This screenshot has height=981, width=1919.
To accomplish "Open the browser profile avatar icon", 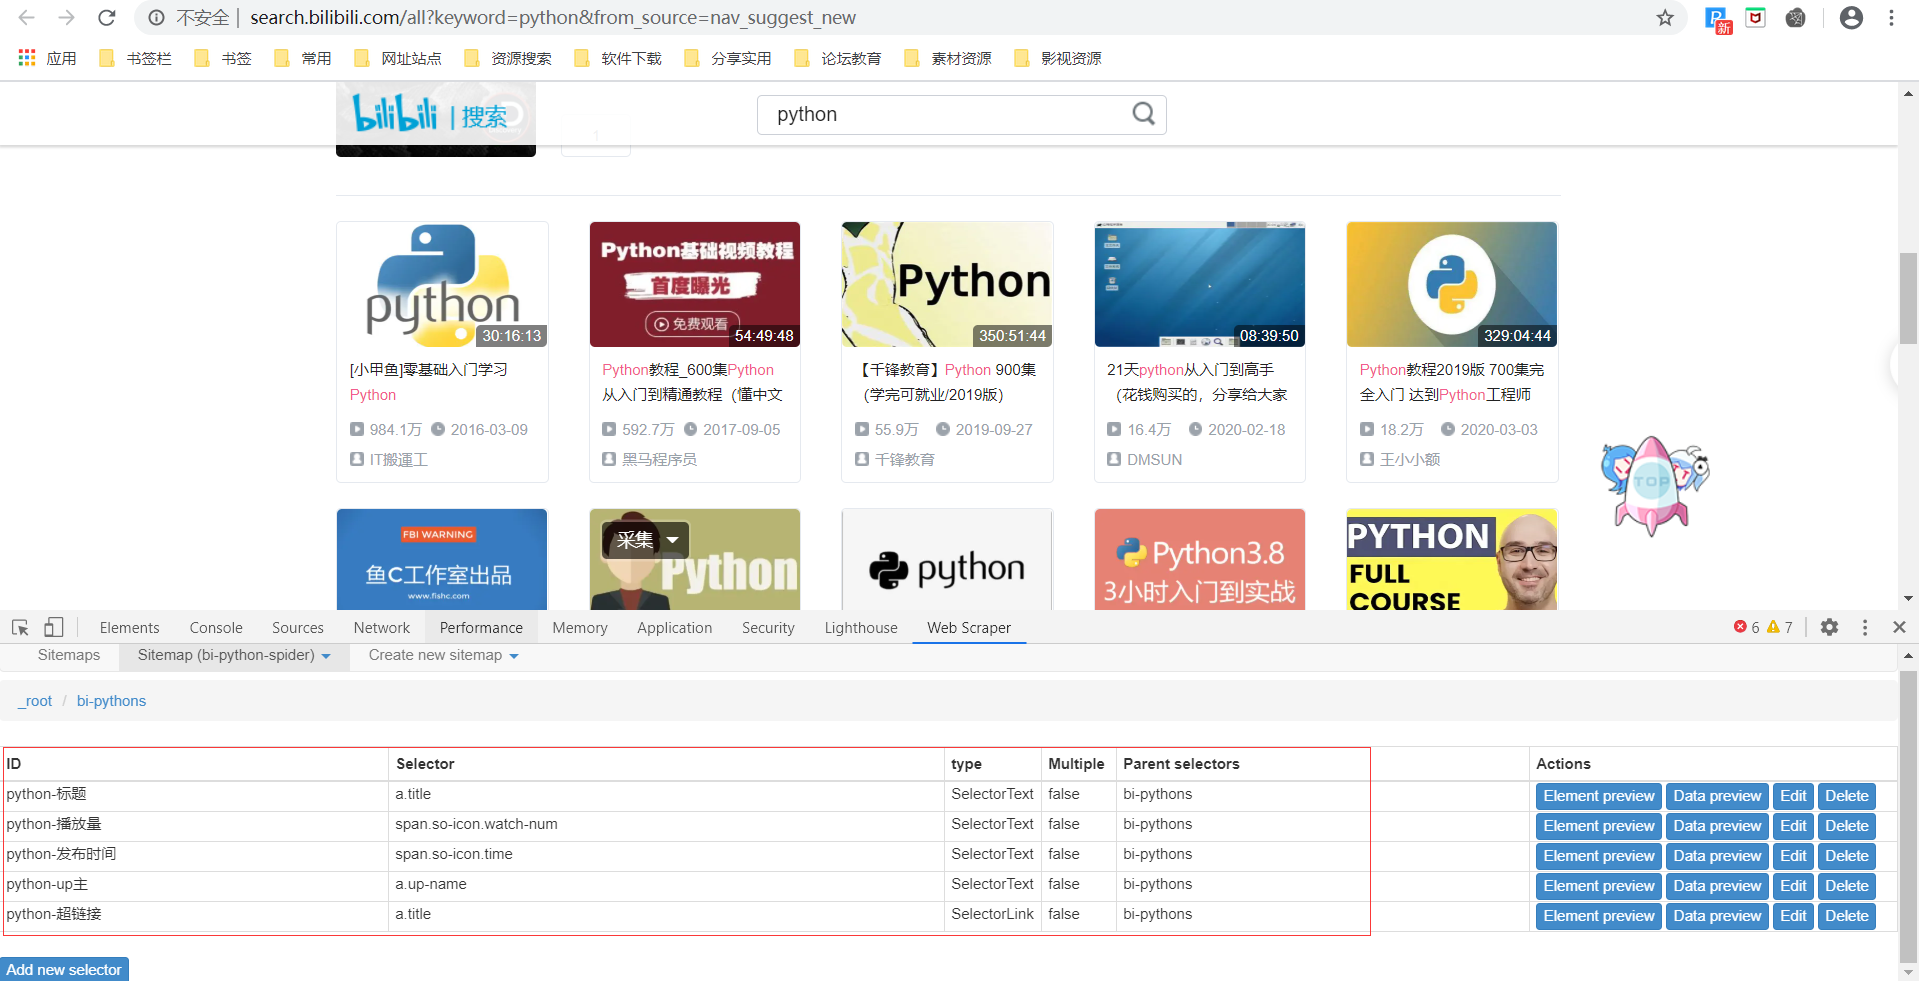I will pyautogui.click(x=1851, y=18).
